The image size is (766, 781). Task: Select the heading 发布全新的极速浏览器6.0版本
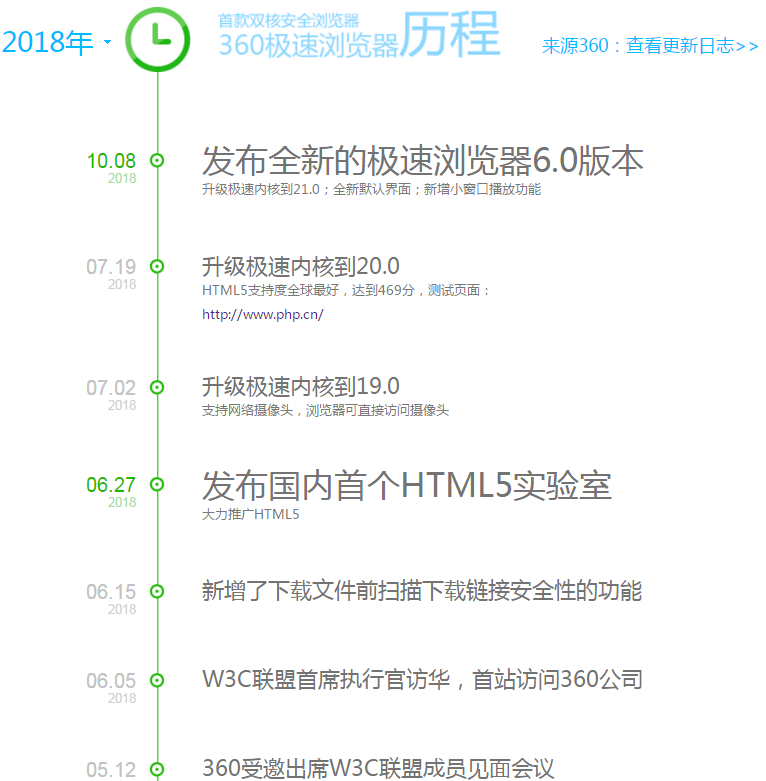point(422,161)
